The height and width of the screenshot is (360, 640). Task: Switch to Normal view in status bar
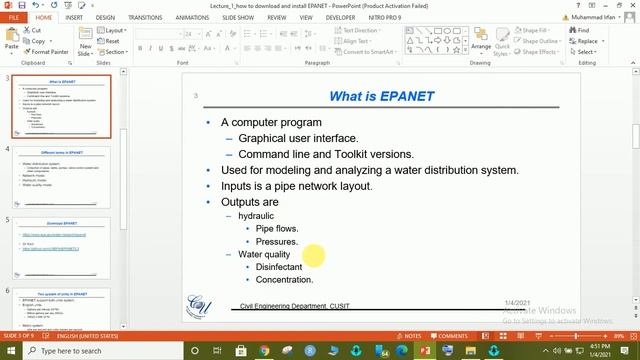click(485, 336)
